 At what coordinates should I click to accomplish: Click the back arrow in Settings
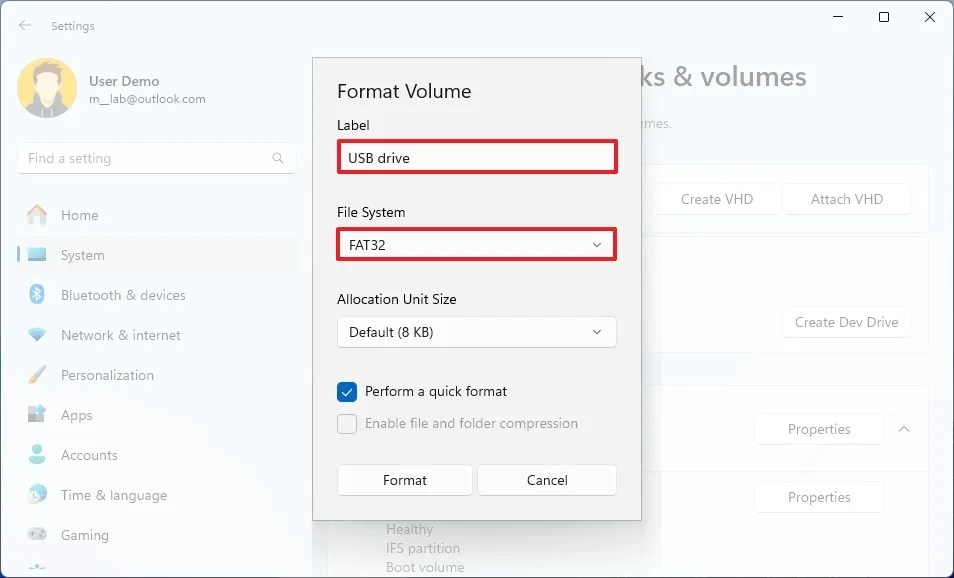point(24,25)
